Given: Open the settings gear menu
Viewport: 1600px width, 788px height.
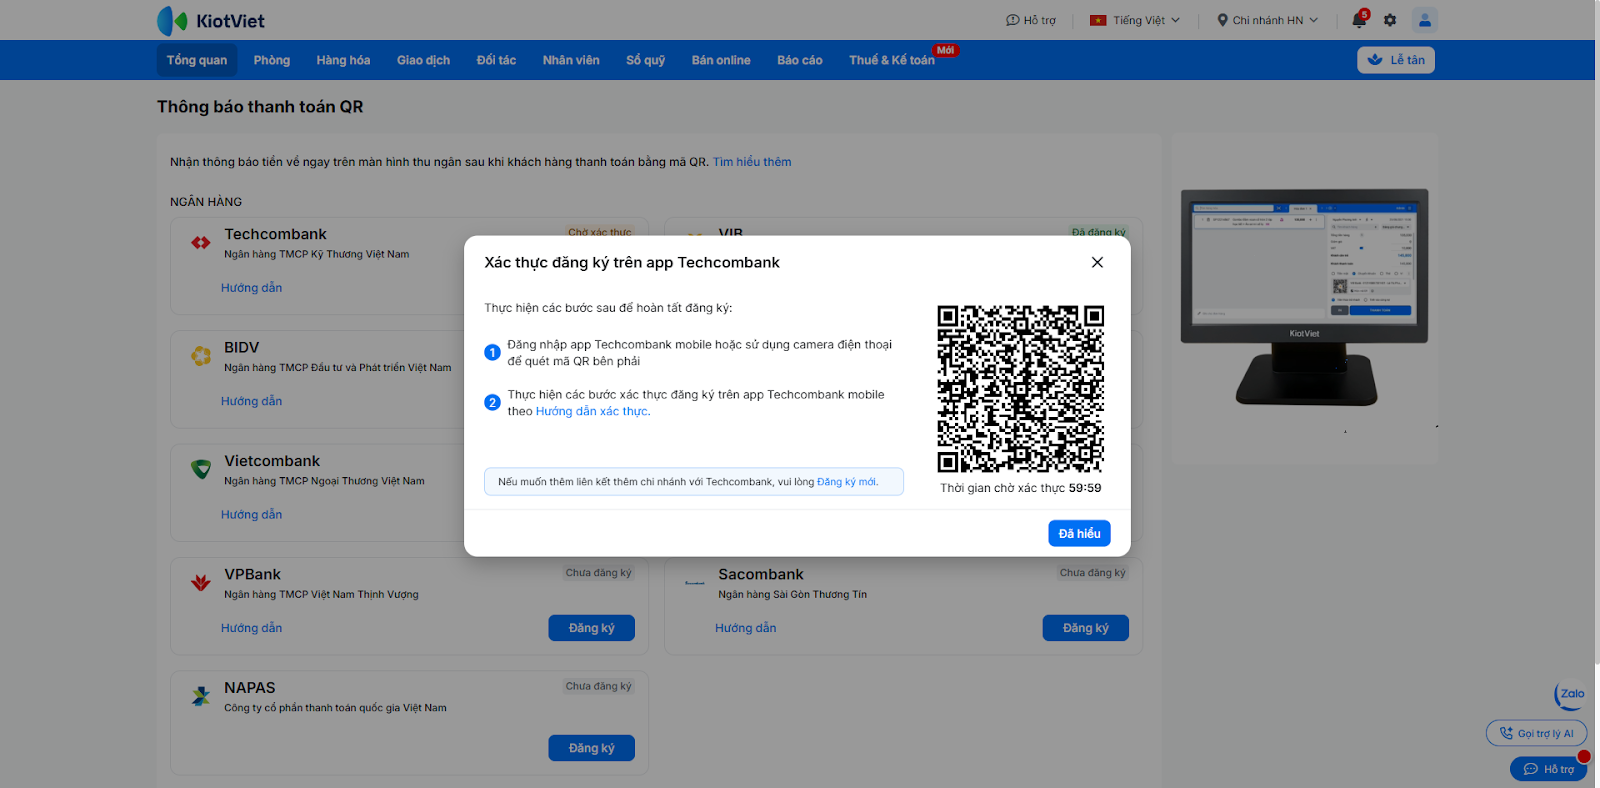Looking at the screenshot, I should point(1389,20).
